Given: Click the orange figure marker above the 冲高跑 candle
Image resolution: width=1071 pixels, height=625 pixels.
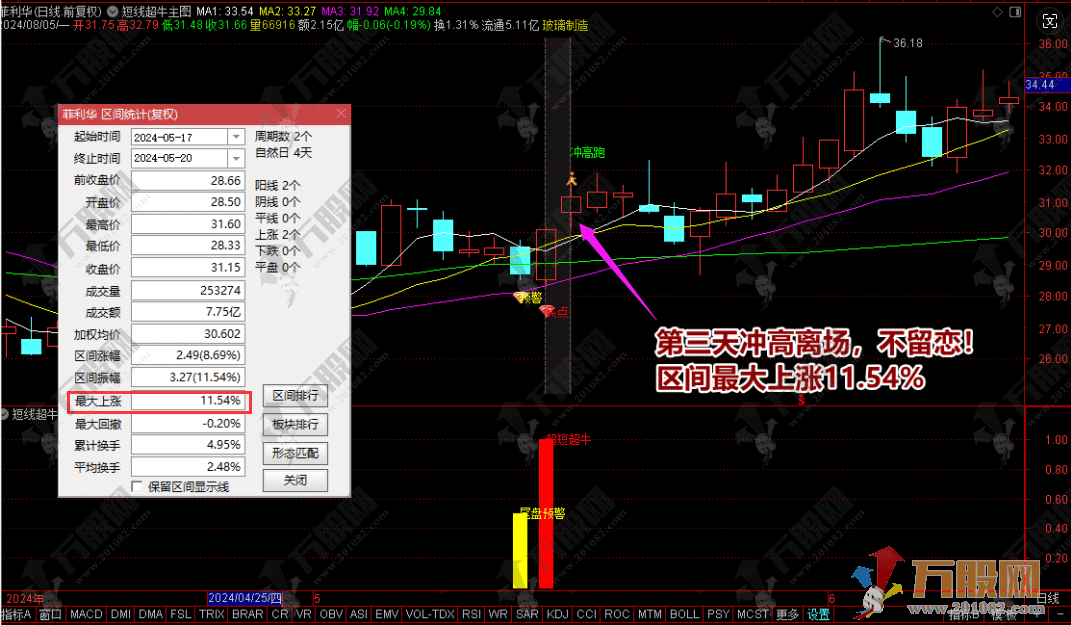Looking at the screenshot, I should click(572, 179).
